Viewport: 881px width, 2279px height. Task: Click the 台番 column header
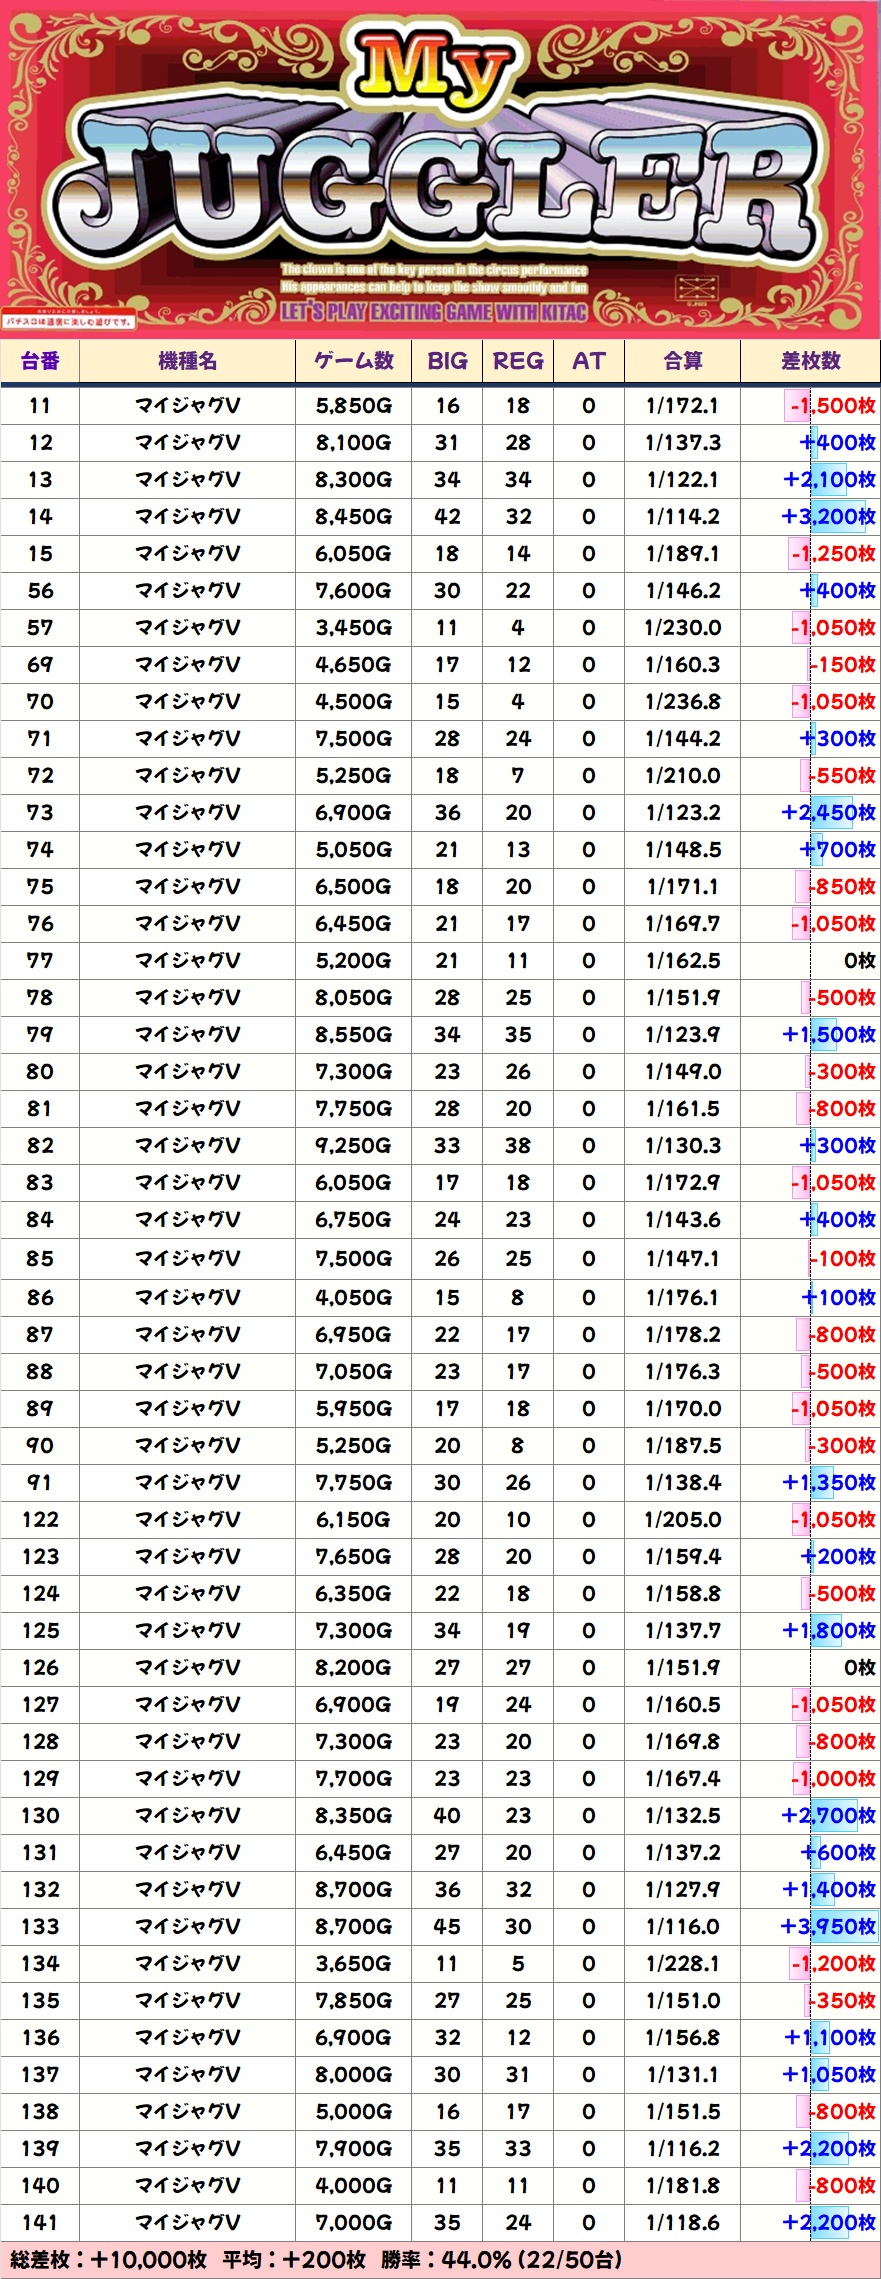pos(40,361)
